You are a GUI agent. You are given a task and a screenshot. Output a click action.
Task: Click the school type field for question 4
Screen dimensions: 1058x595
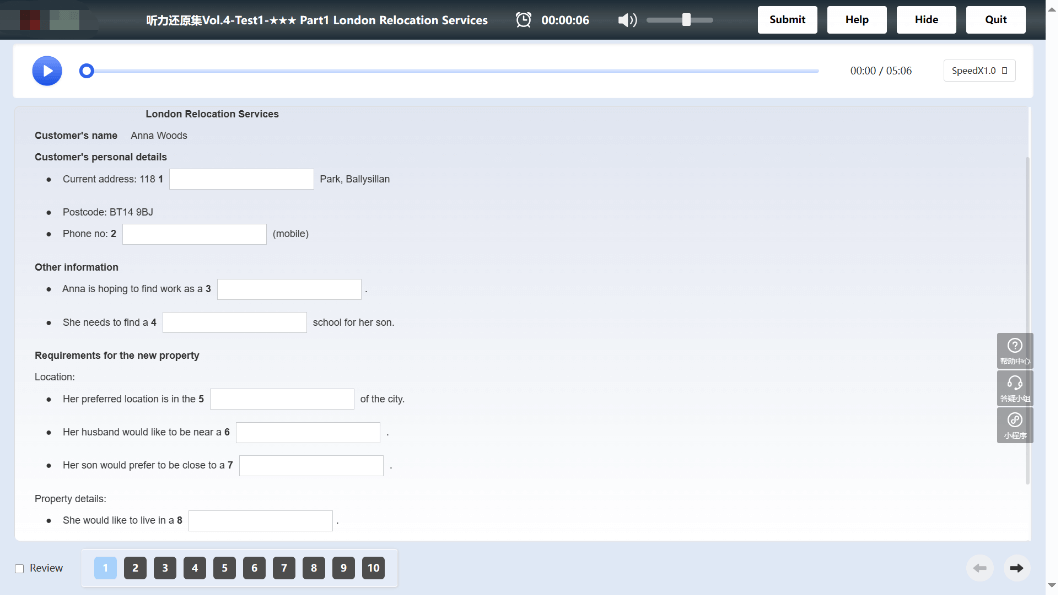pyautogui.click(x=235, y=322)
